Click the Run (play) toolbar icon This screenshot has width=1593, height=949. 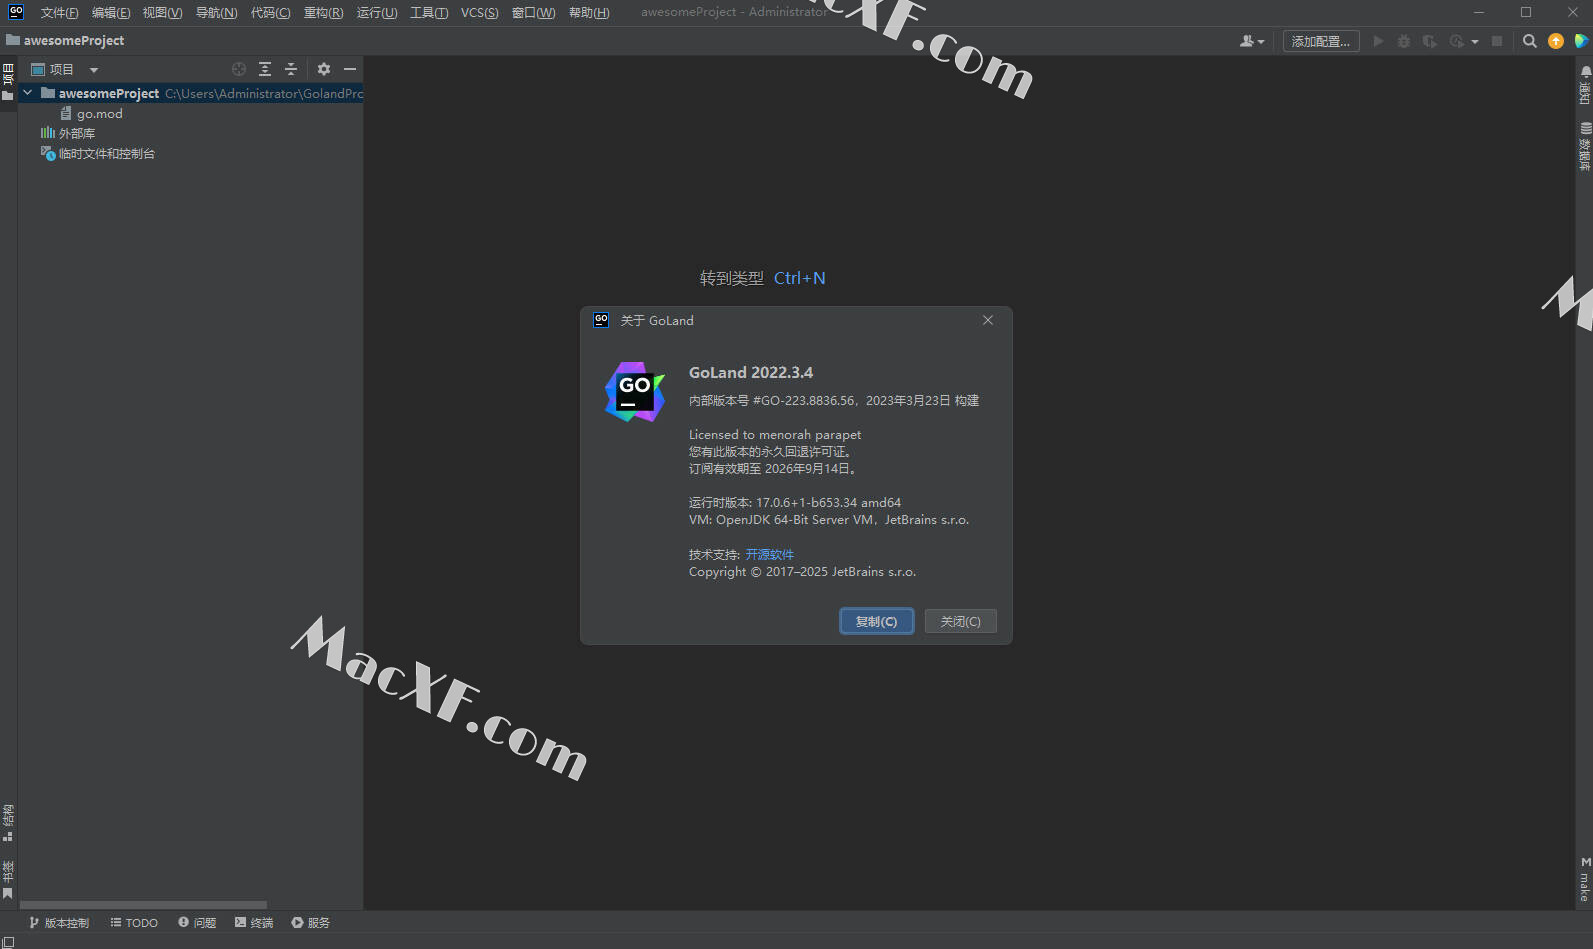click(x=1378, y=41)
